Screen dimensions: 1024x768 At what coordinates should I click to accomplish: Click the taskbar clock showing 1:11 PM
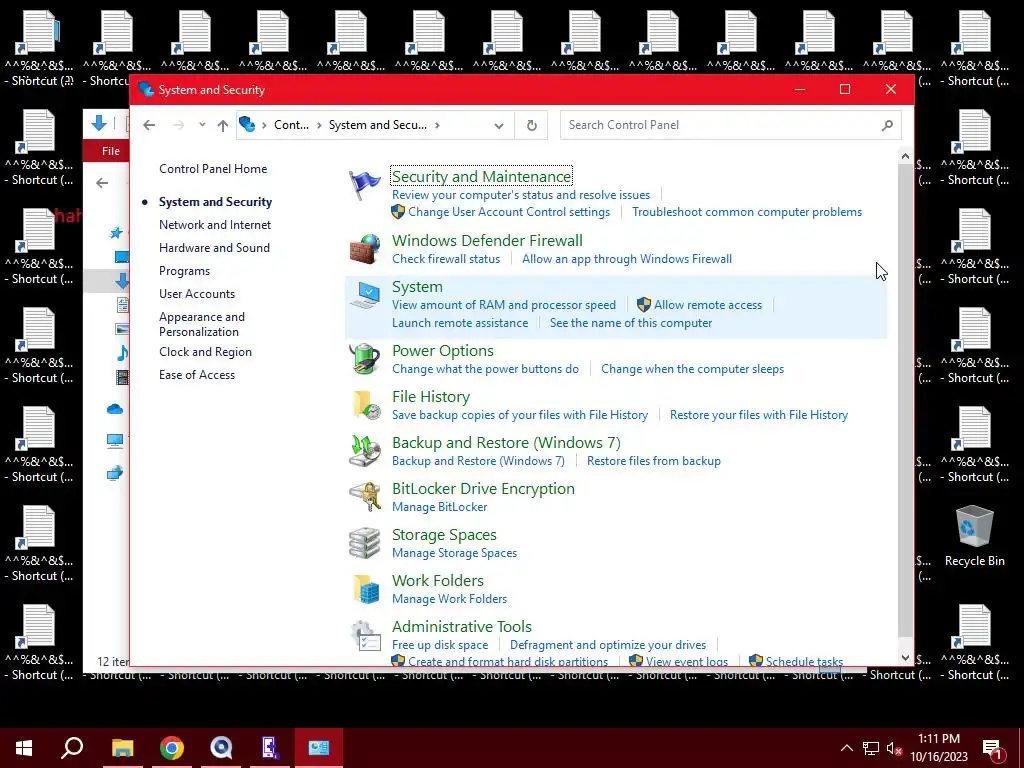938,748
